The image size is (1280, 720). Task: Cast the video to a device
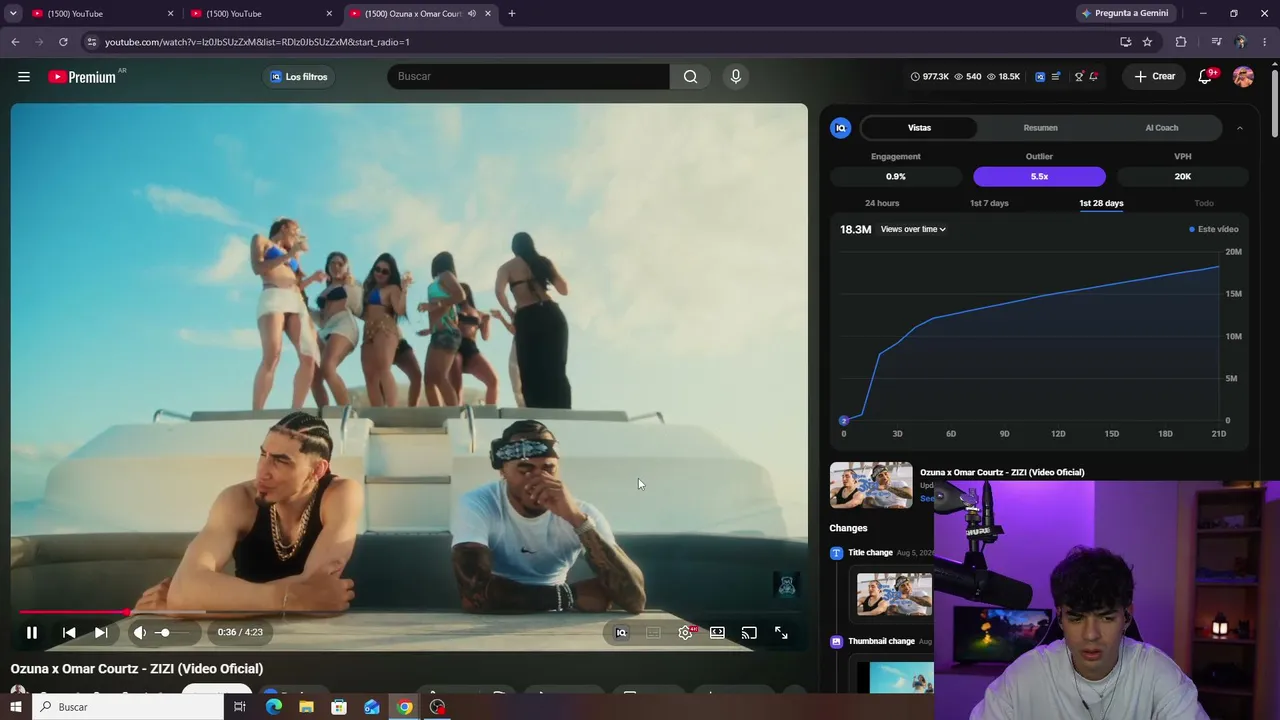pyautogui.click(x=749, y=633)
